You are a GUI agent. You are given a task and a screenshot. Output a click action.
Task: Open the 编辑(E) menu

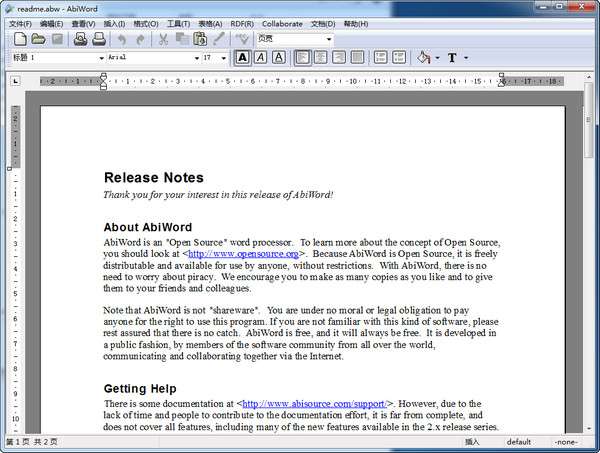coord(51,24)
